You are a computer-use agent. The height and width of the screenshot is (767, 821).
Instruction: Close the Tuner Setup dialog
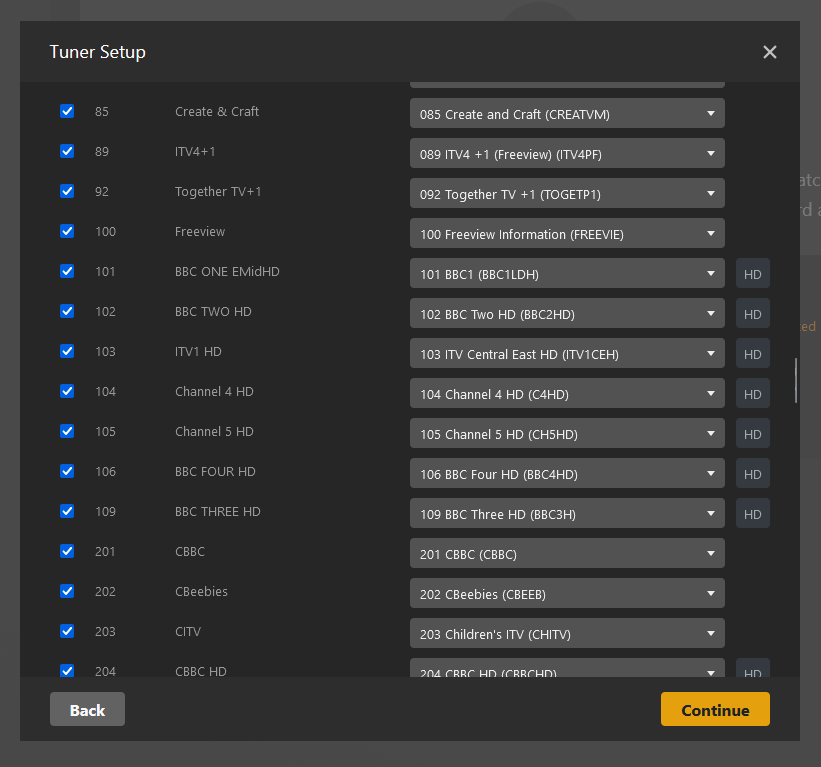point(769,52)
